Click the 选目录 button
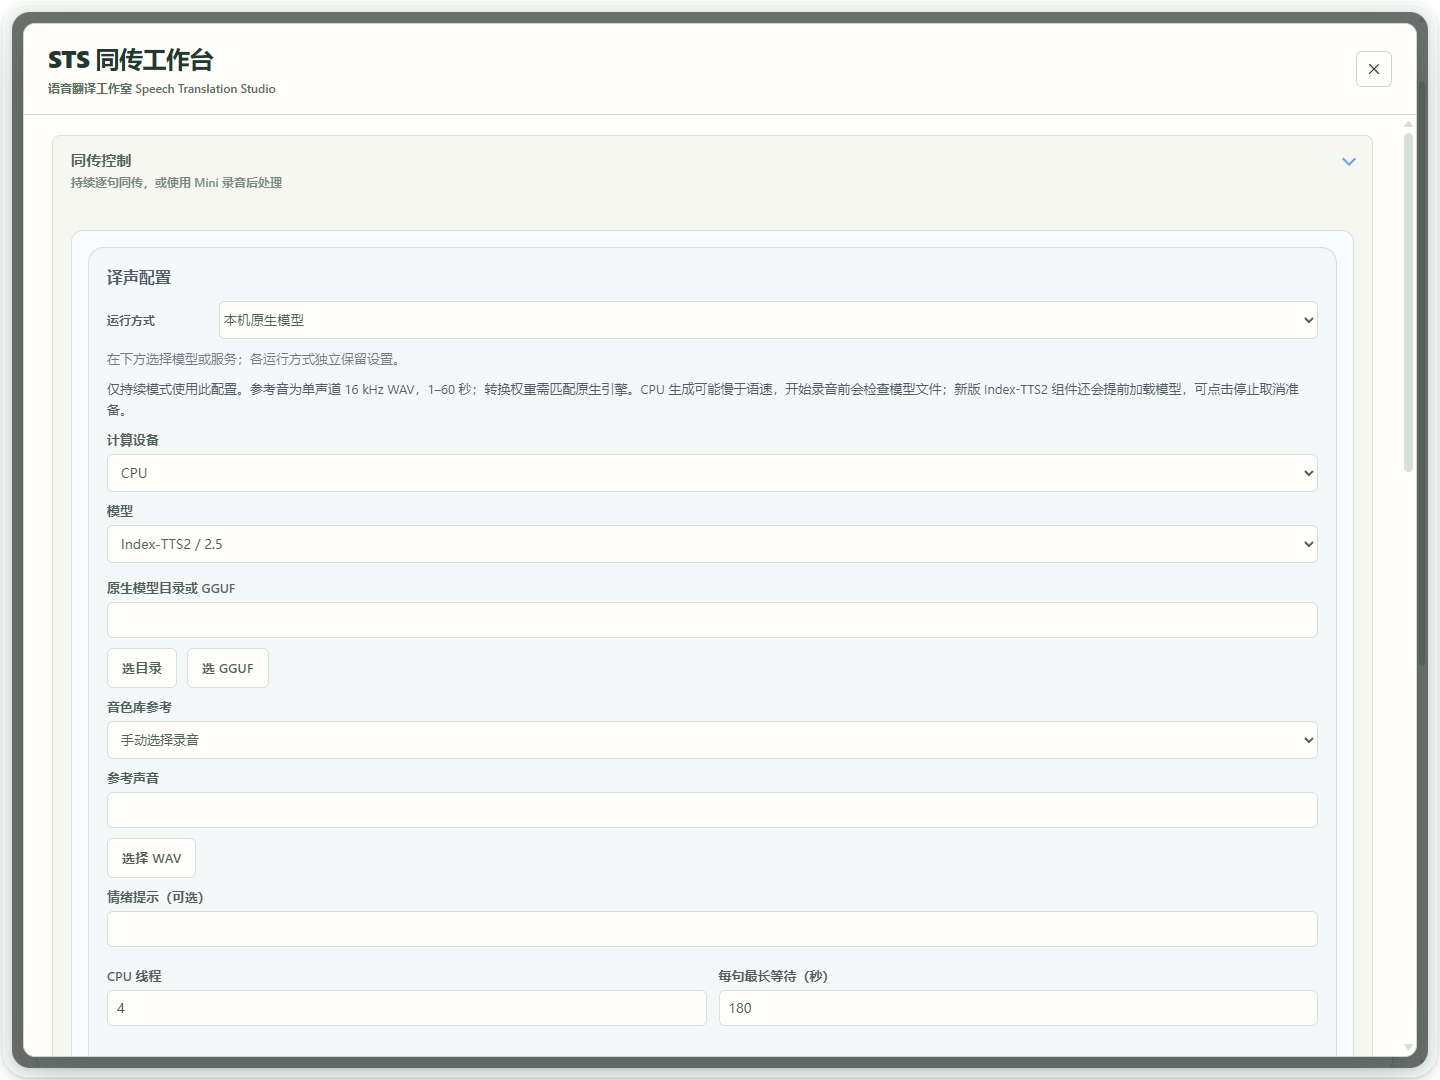Viewport: 1440px width, 1080px height. (142, 668)
